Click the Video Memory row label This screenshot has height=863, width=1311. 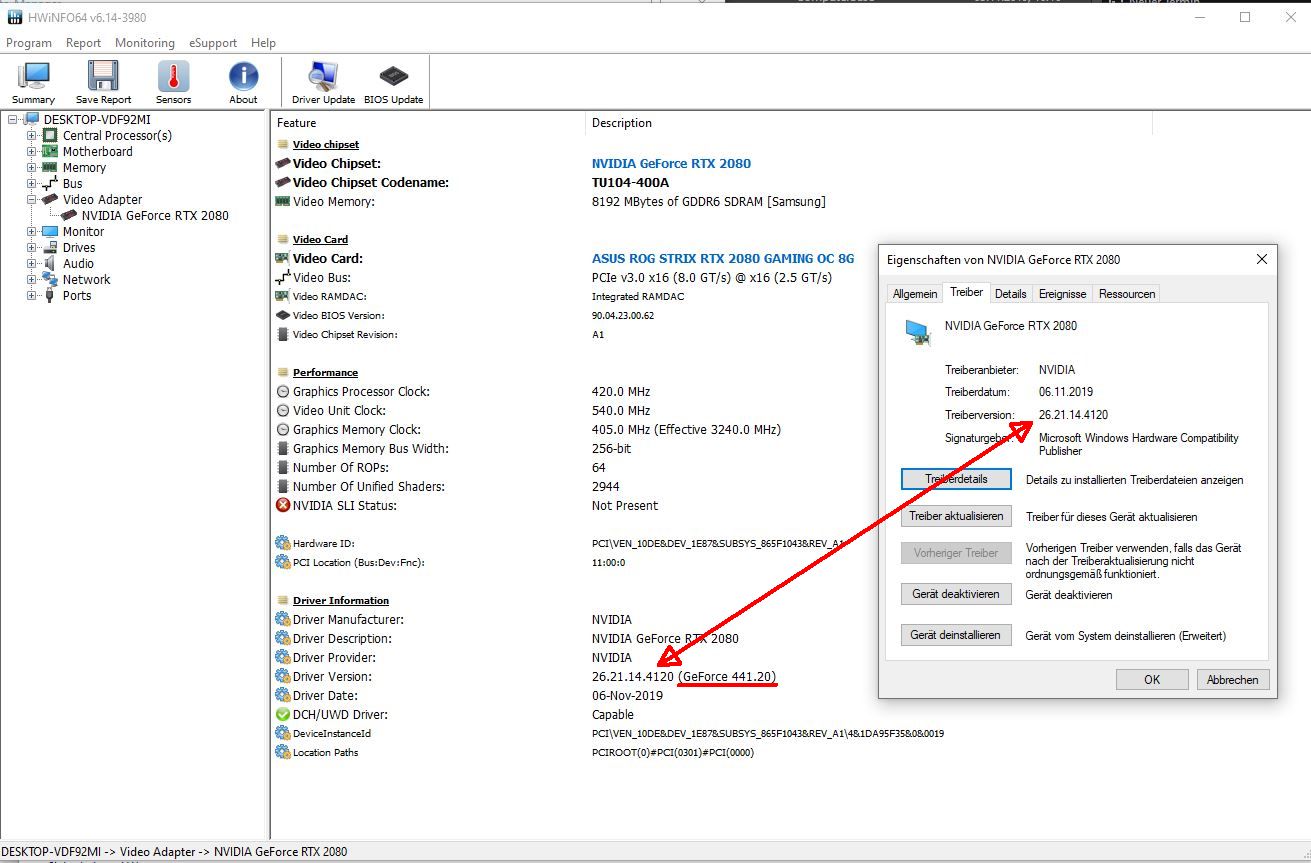point(333,201)
